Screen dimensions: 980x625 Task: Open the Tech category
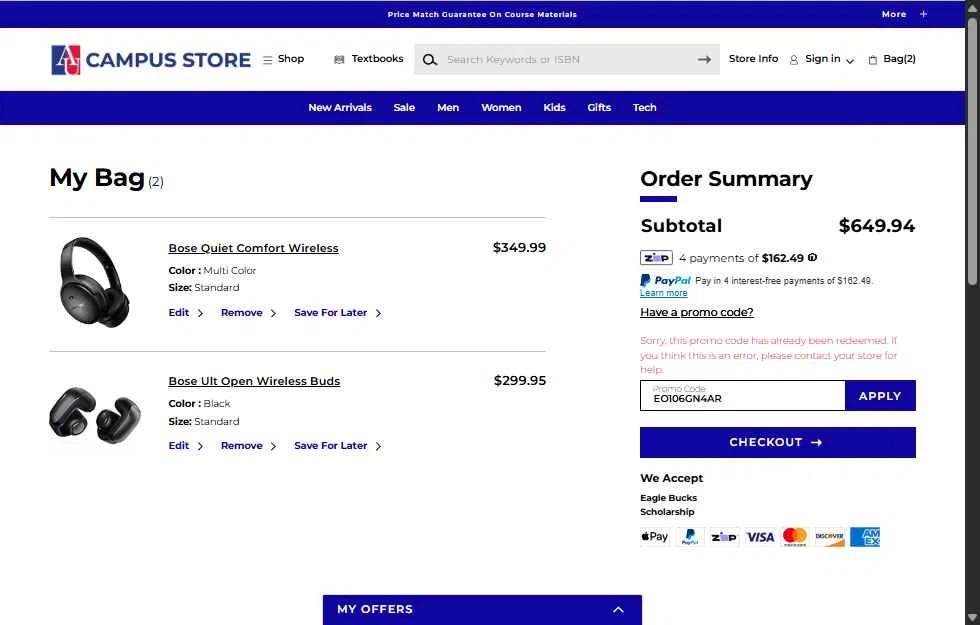click(644, 108)
